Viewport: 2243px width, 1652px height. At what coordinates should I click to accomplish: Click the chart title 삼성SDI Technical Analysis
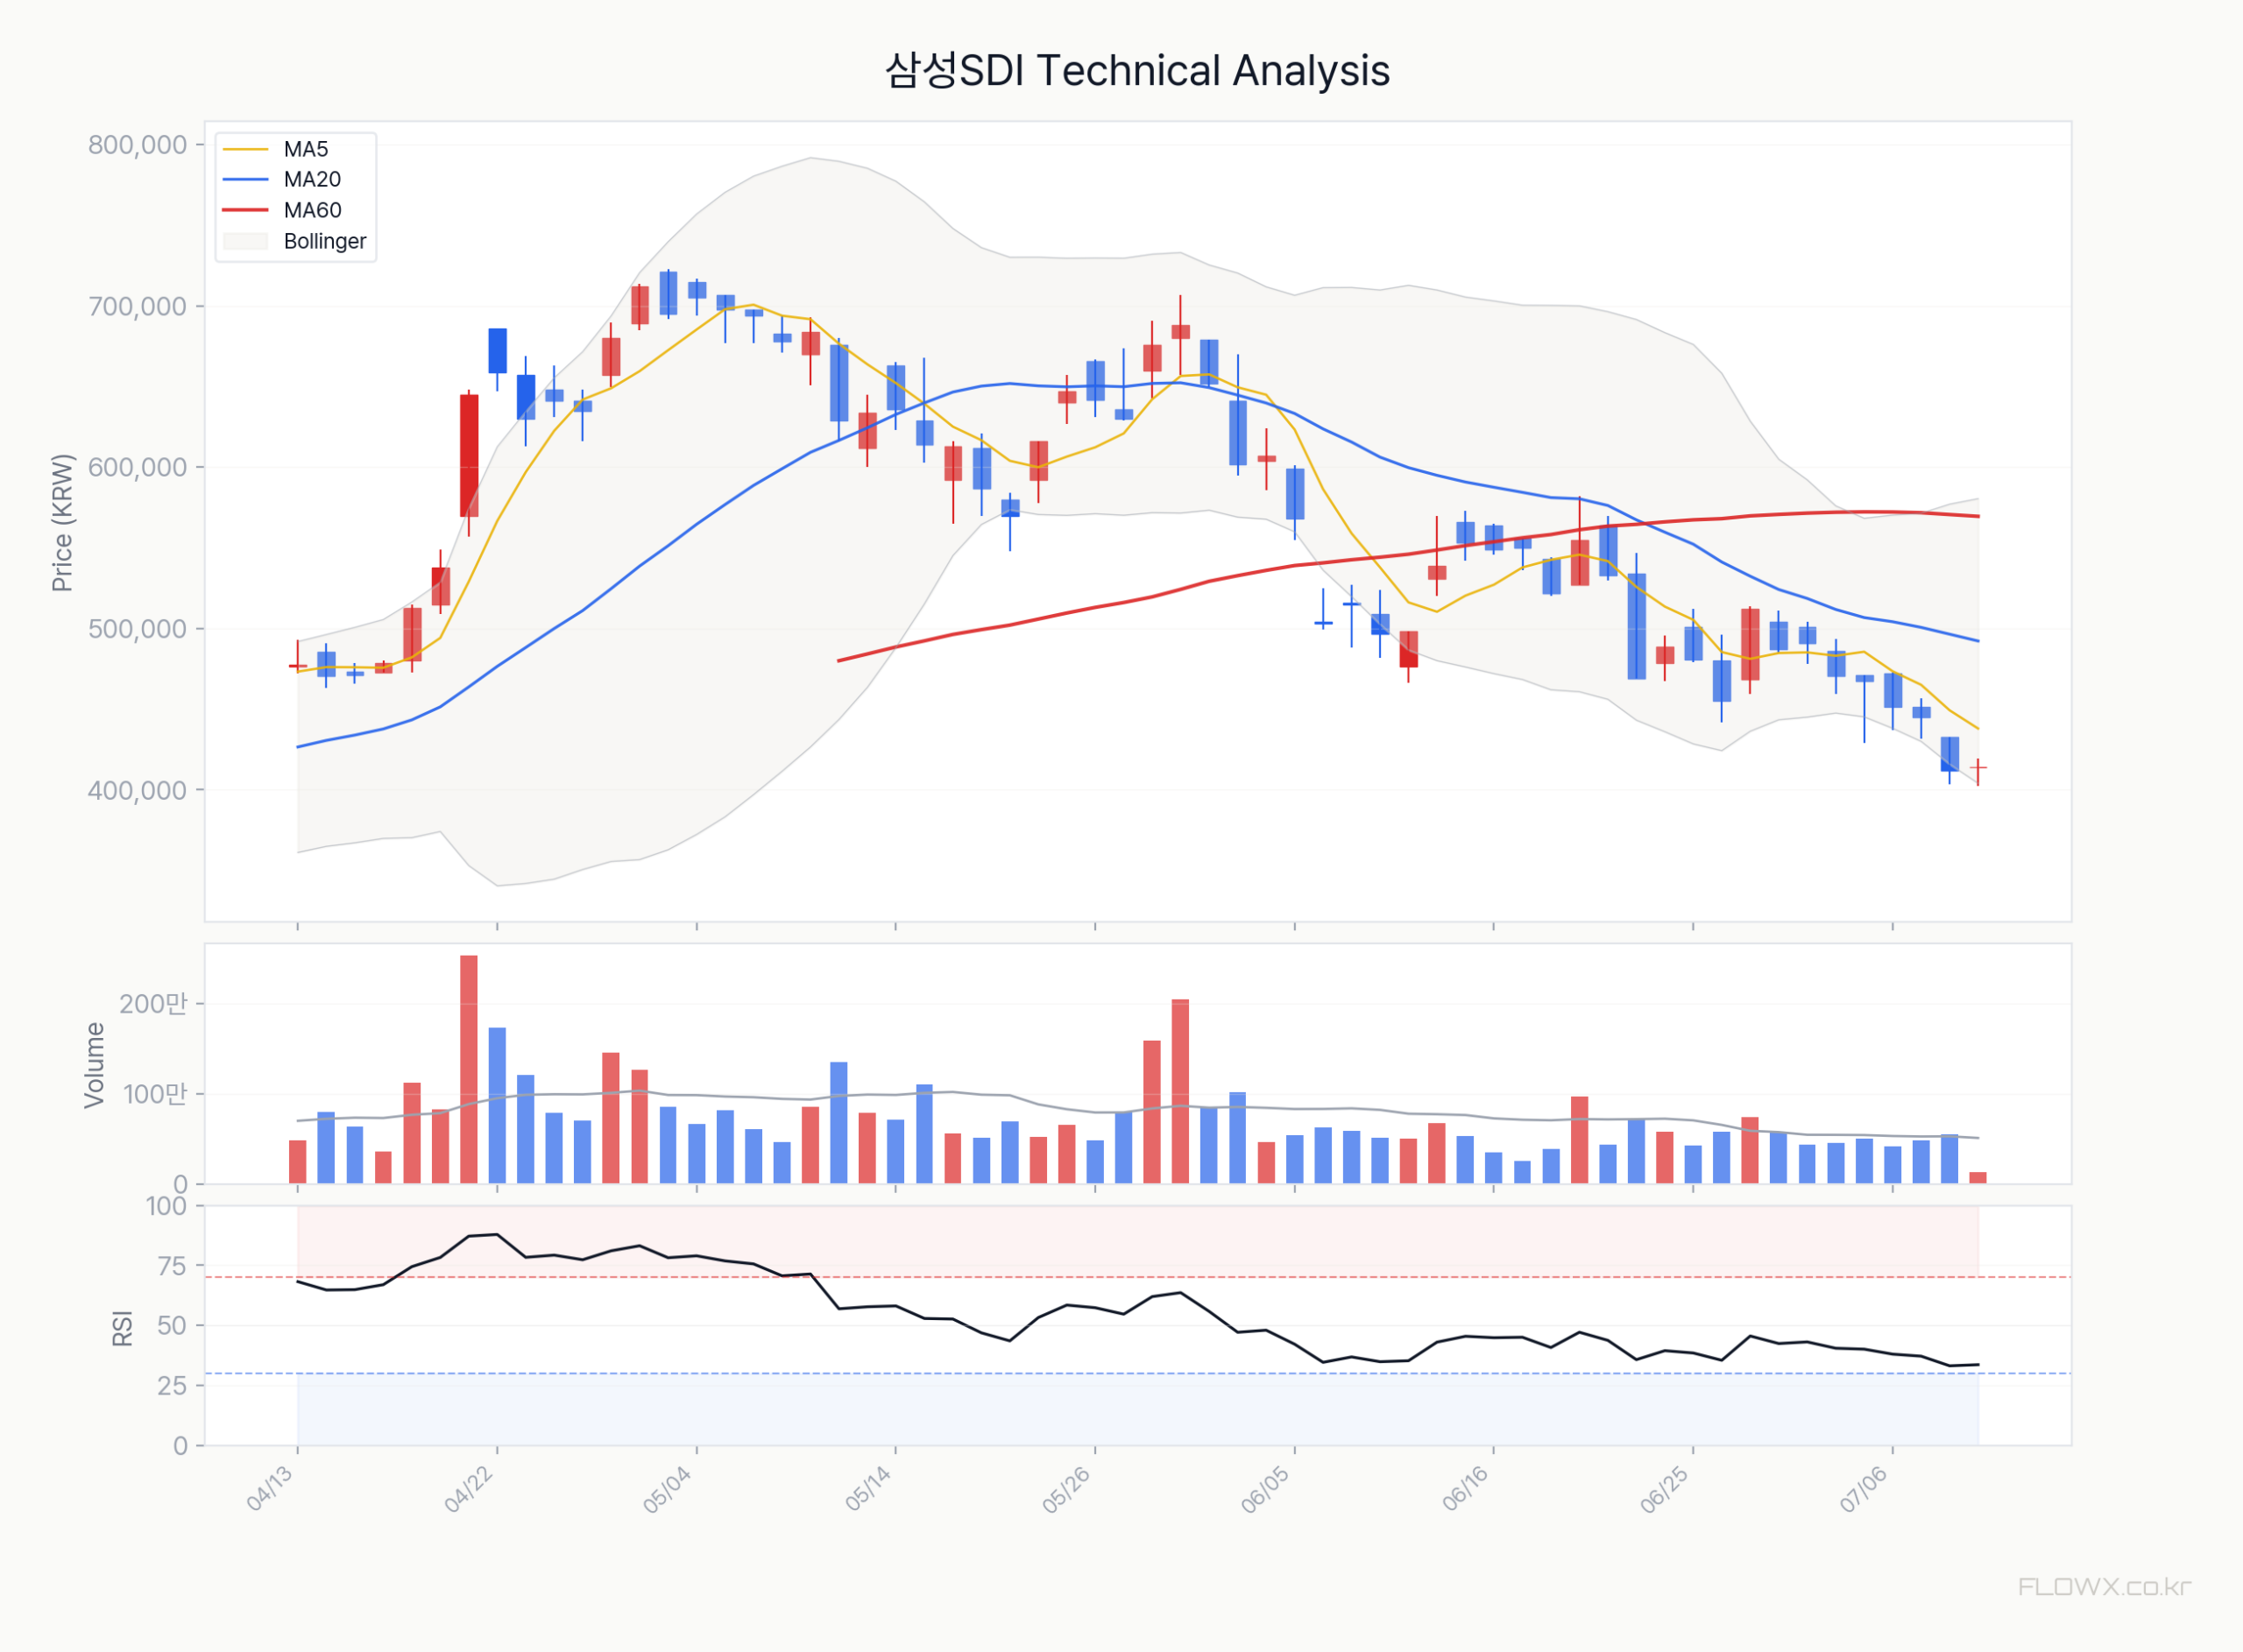pos(1137,71)
